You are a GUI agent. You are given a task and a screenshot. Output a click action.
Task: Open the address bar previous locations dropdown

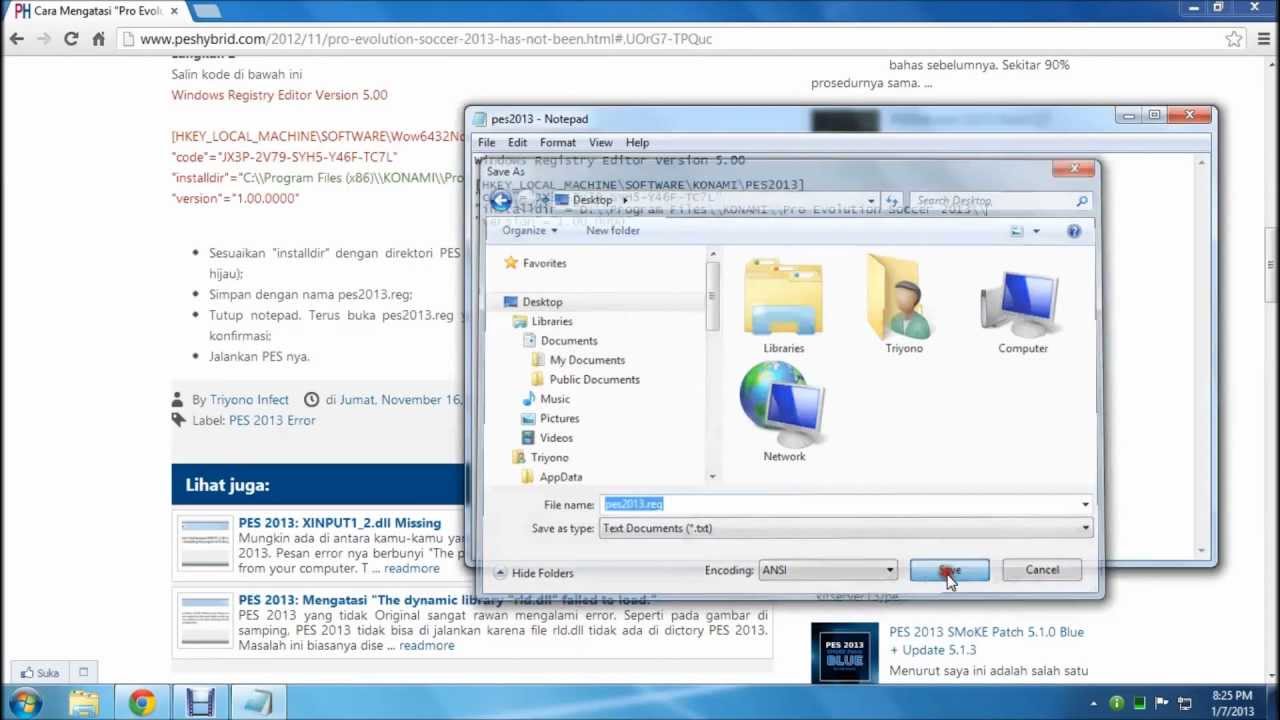coord(871,201)
